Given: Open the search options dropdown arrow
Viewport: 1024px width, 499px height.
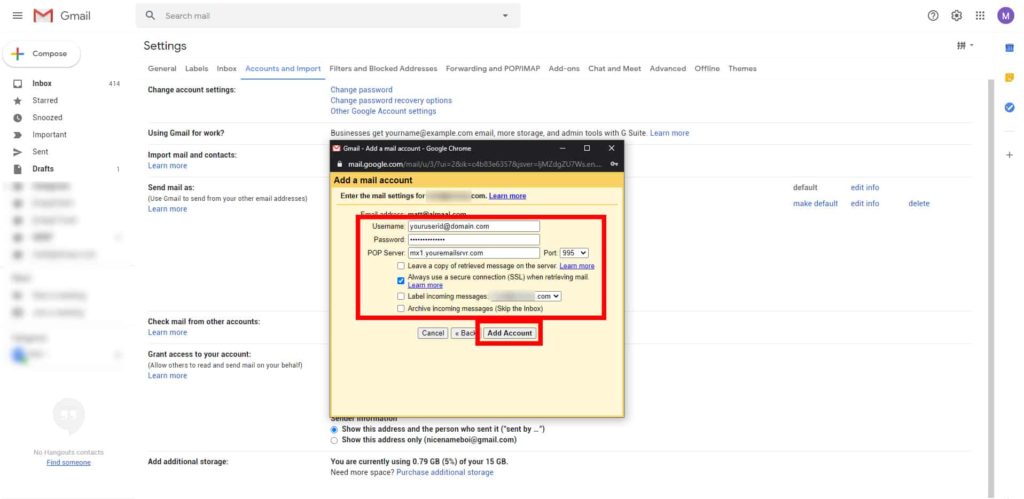Looking at the screenshot, I should [x=505, y=16].
